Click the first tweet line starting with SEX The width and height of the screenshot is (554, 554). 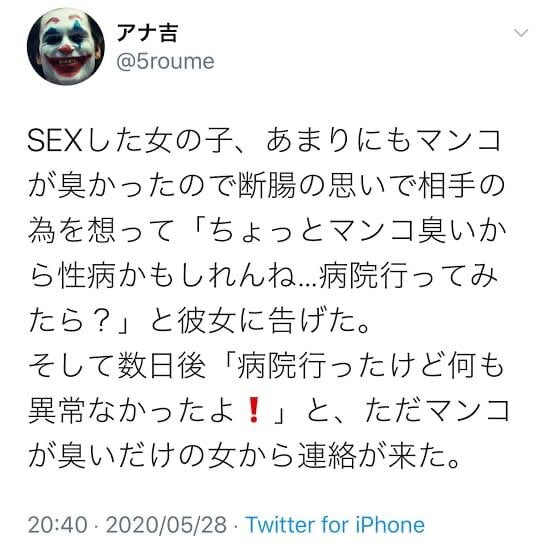tap(264, 140)
